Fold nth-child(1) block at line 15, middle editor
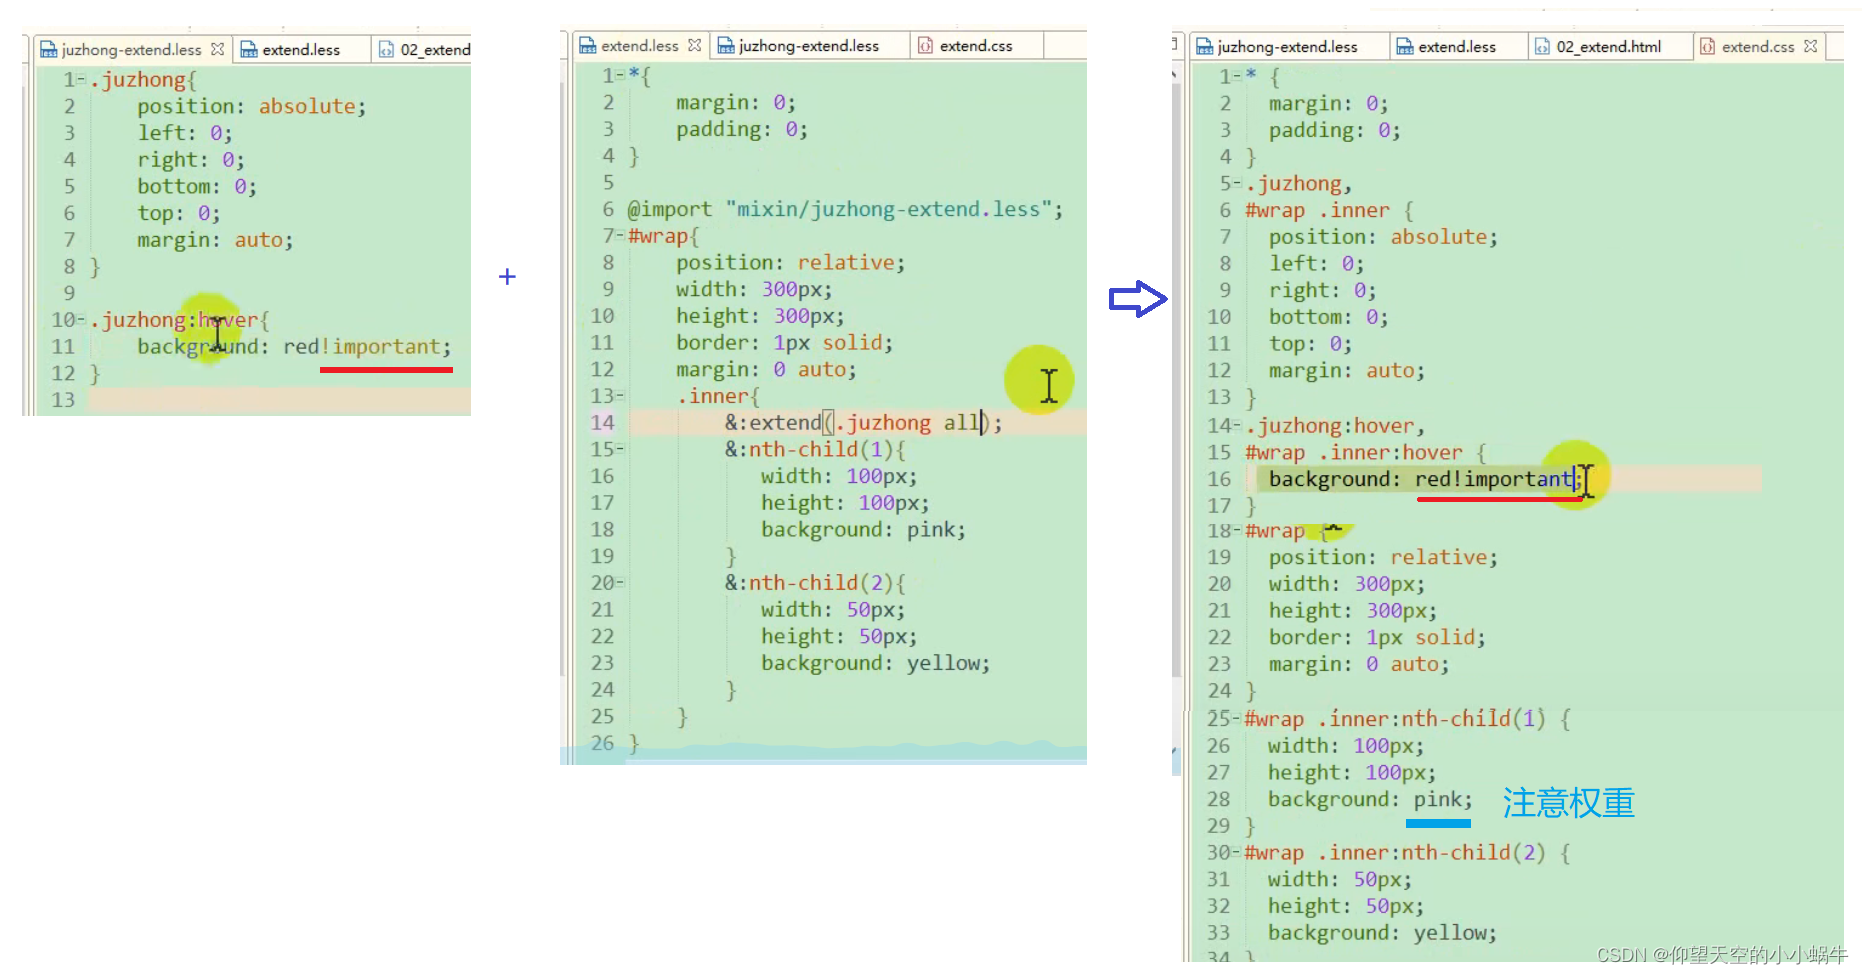Screen dimensions: 1864x974 [620, 449]
